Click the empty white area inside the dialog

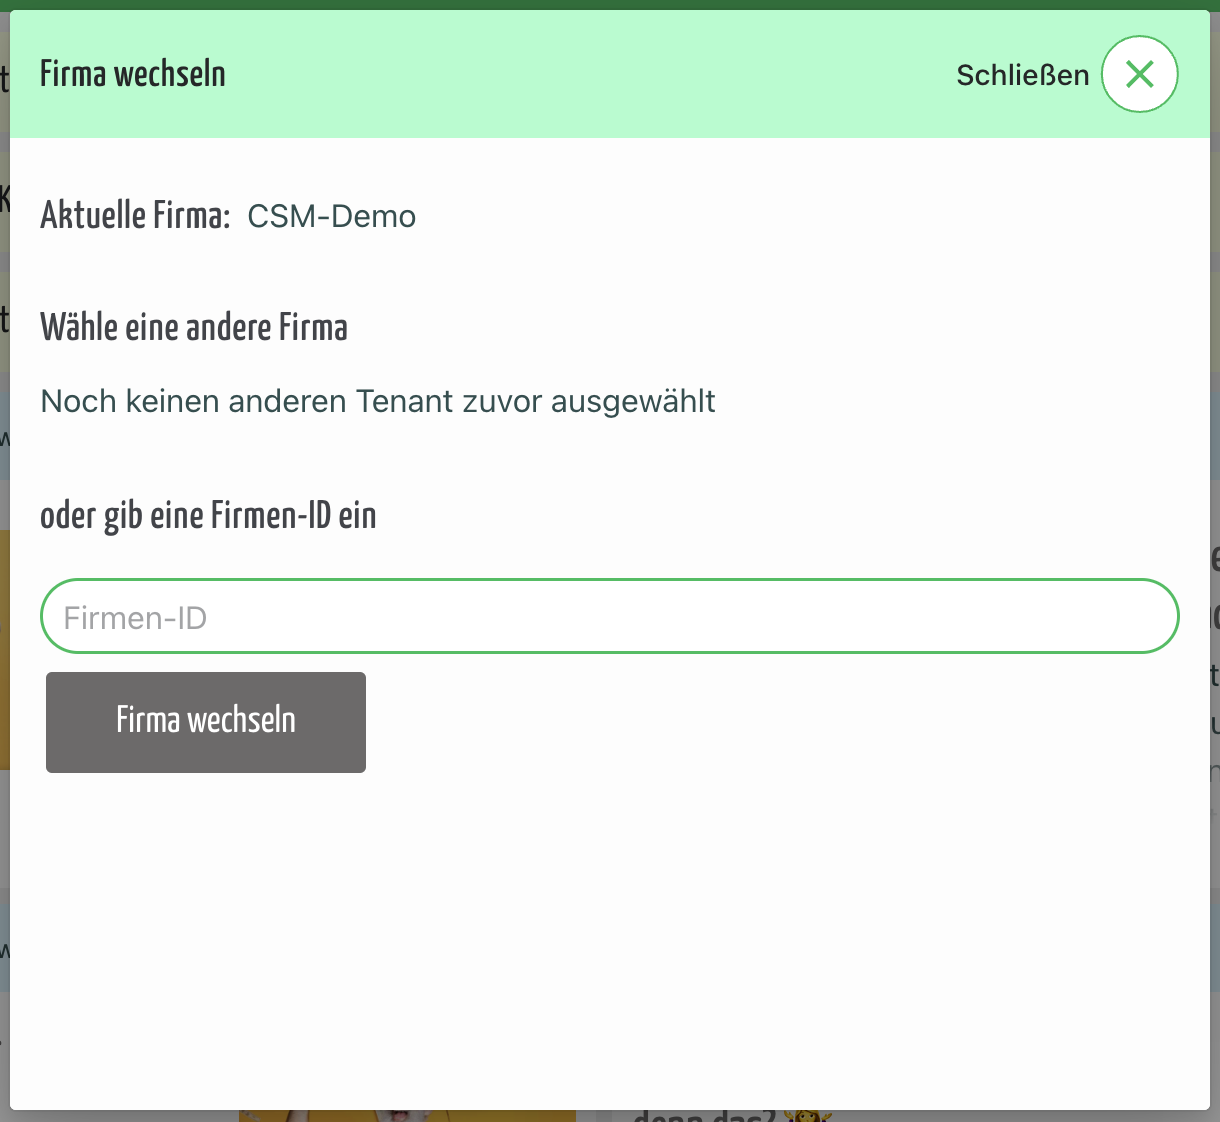click(x=610, y=940)
